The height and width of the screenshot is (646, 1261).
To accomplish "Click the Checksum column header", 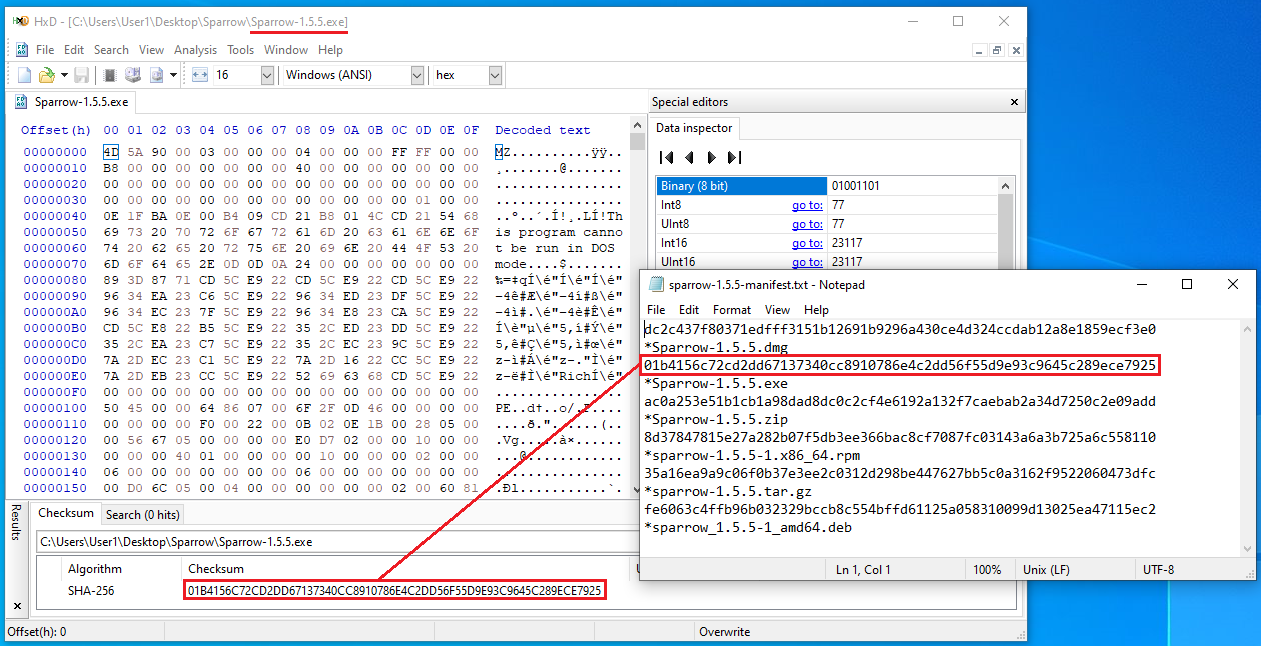I will click(x=216, y=569).
